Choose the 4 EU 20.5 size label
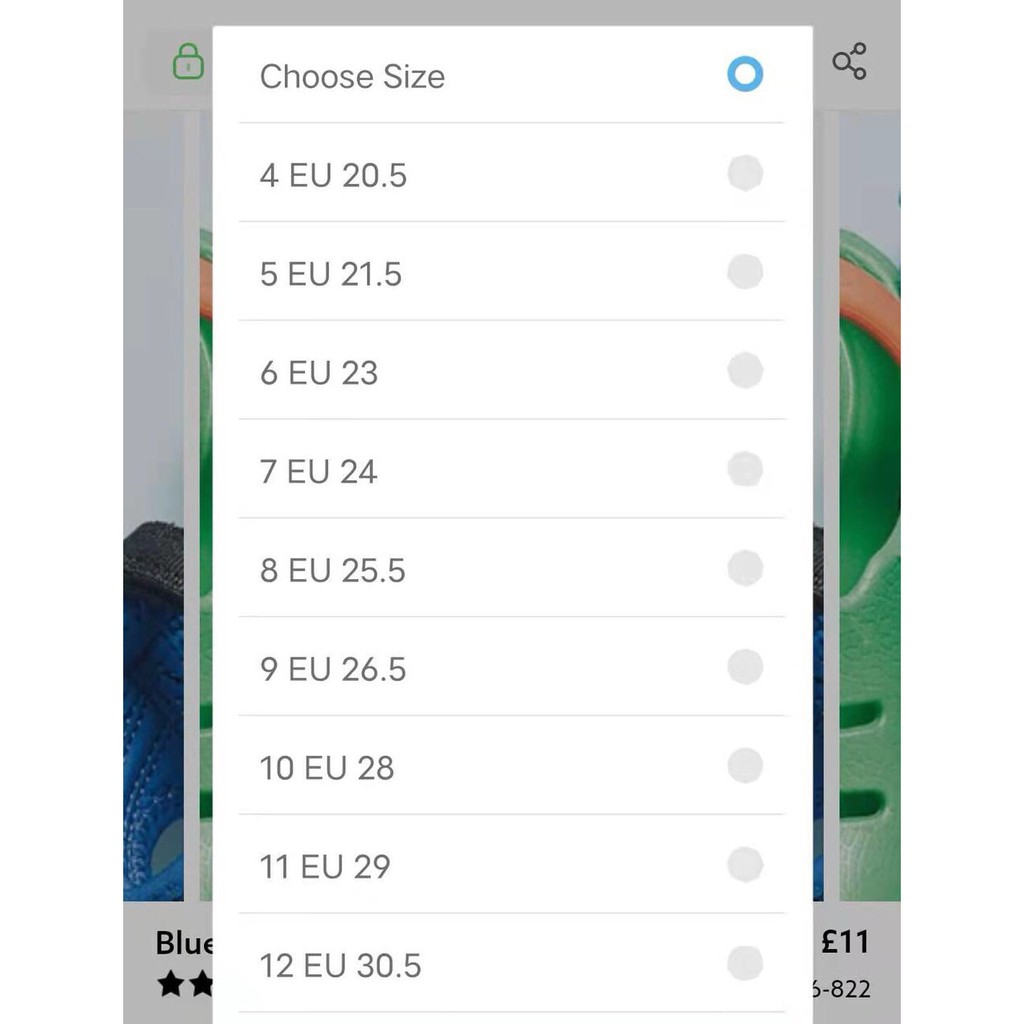This screenshot has height=1024, width=1024. [x=333, y=175]
